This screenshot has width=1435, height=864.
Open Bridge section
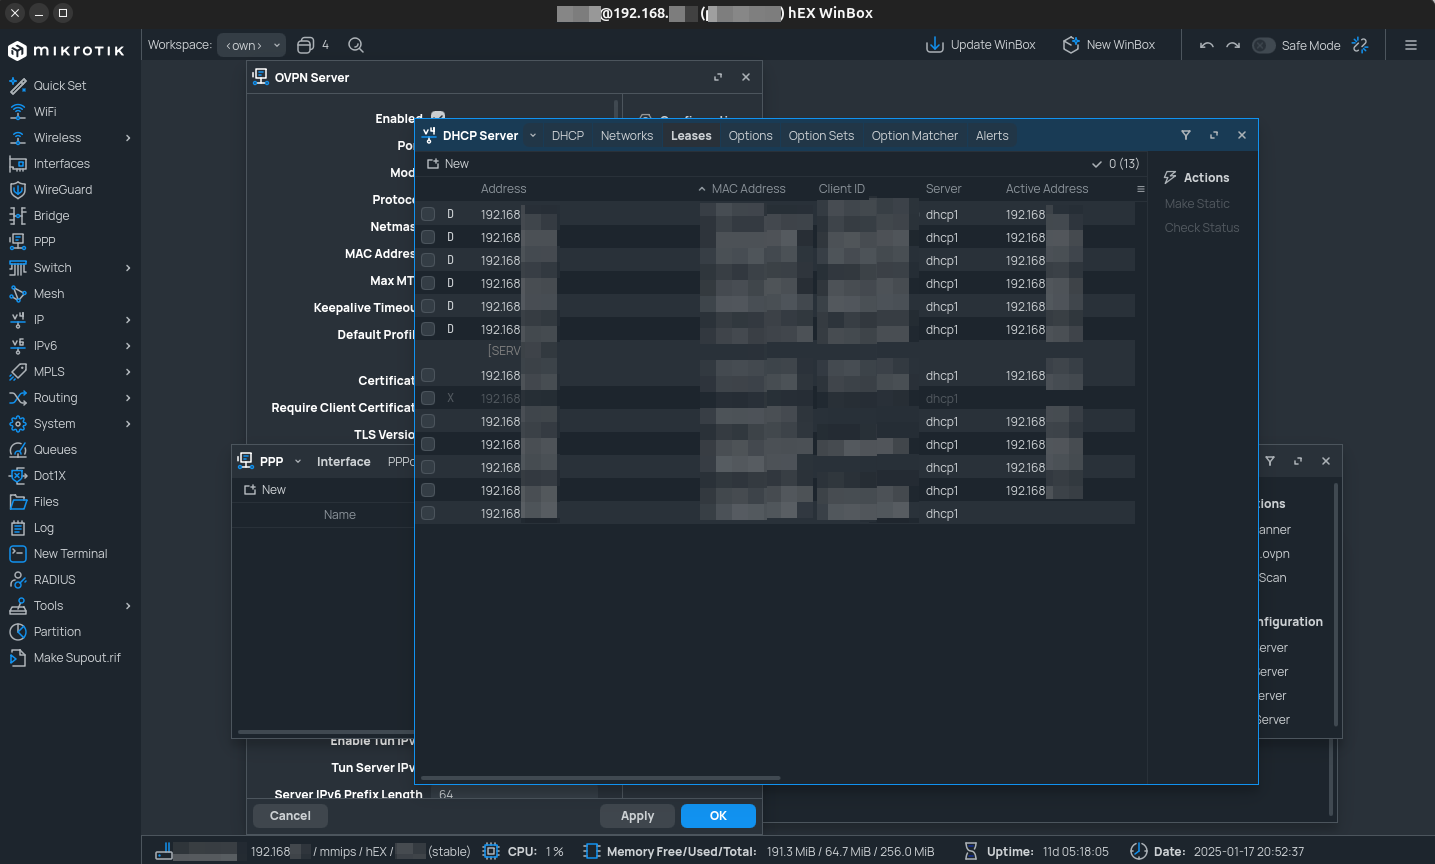pyautogui.click(x=51, y=216)
